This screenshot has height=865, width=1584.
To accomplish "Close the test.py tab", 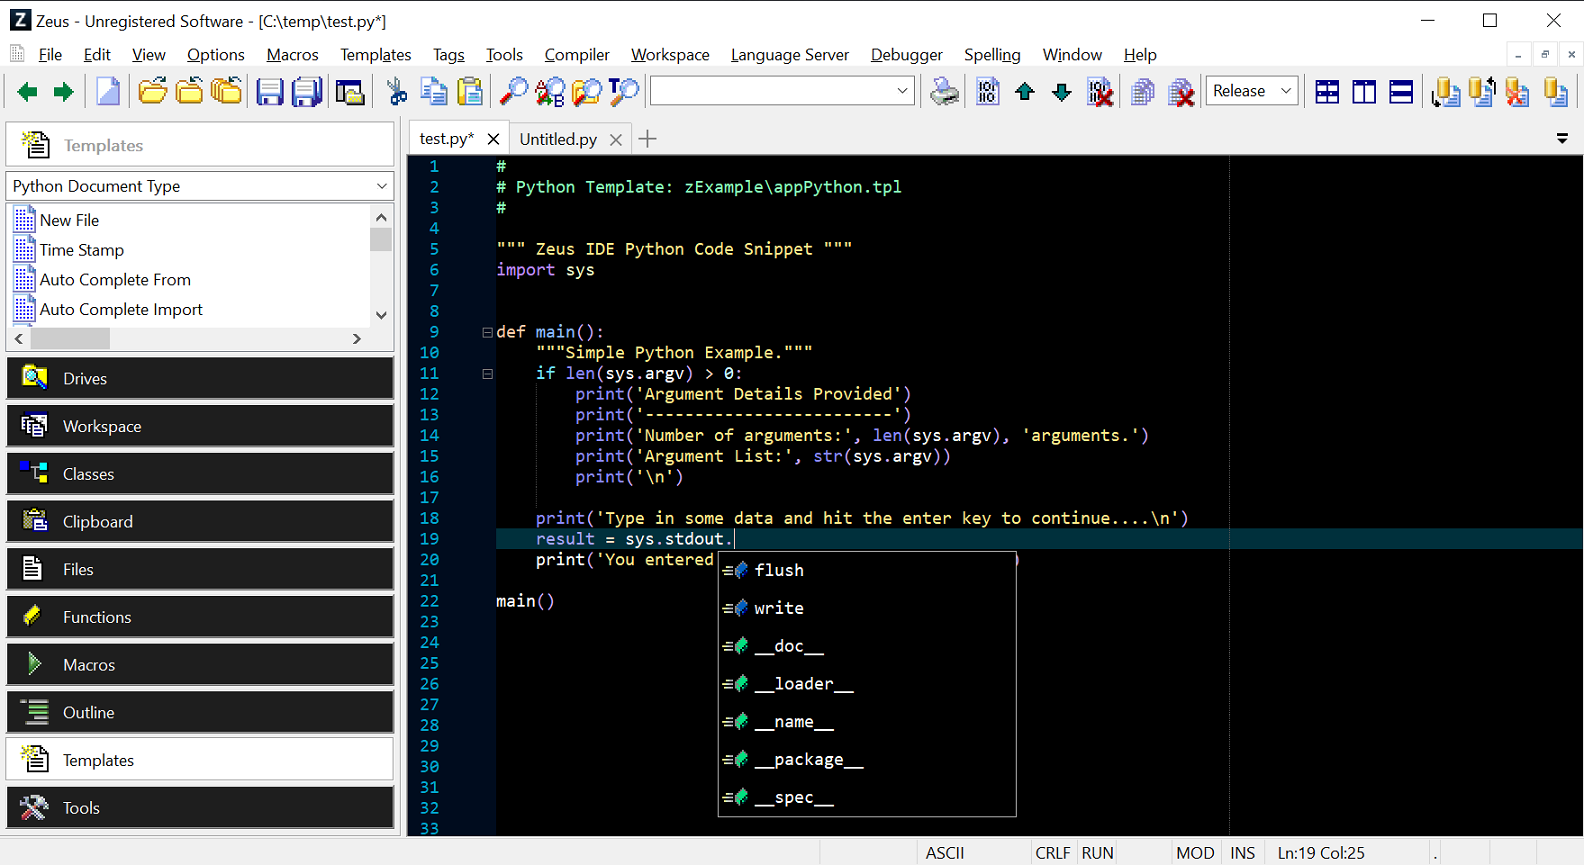I will click(493, 139).
